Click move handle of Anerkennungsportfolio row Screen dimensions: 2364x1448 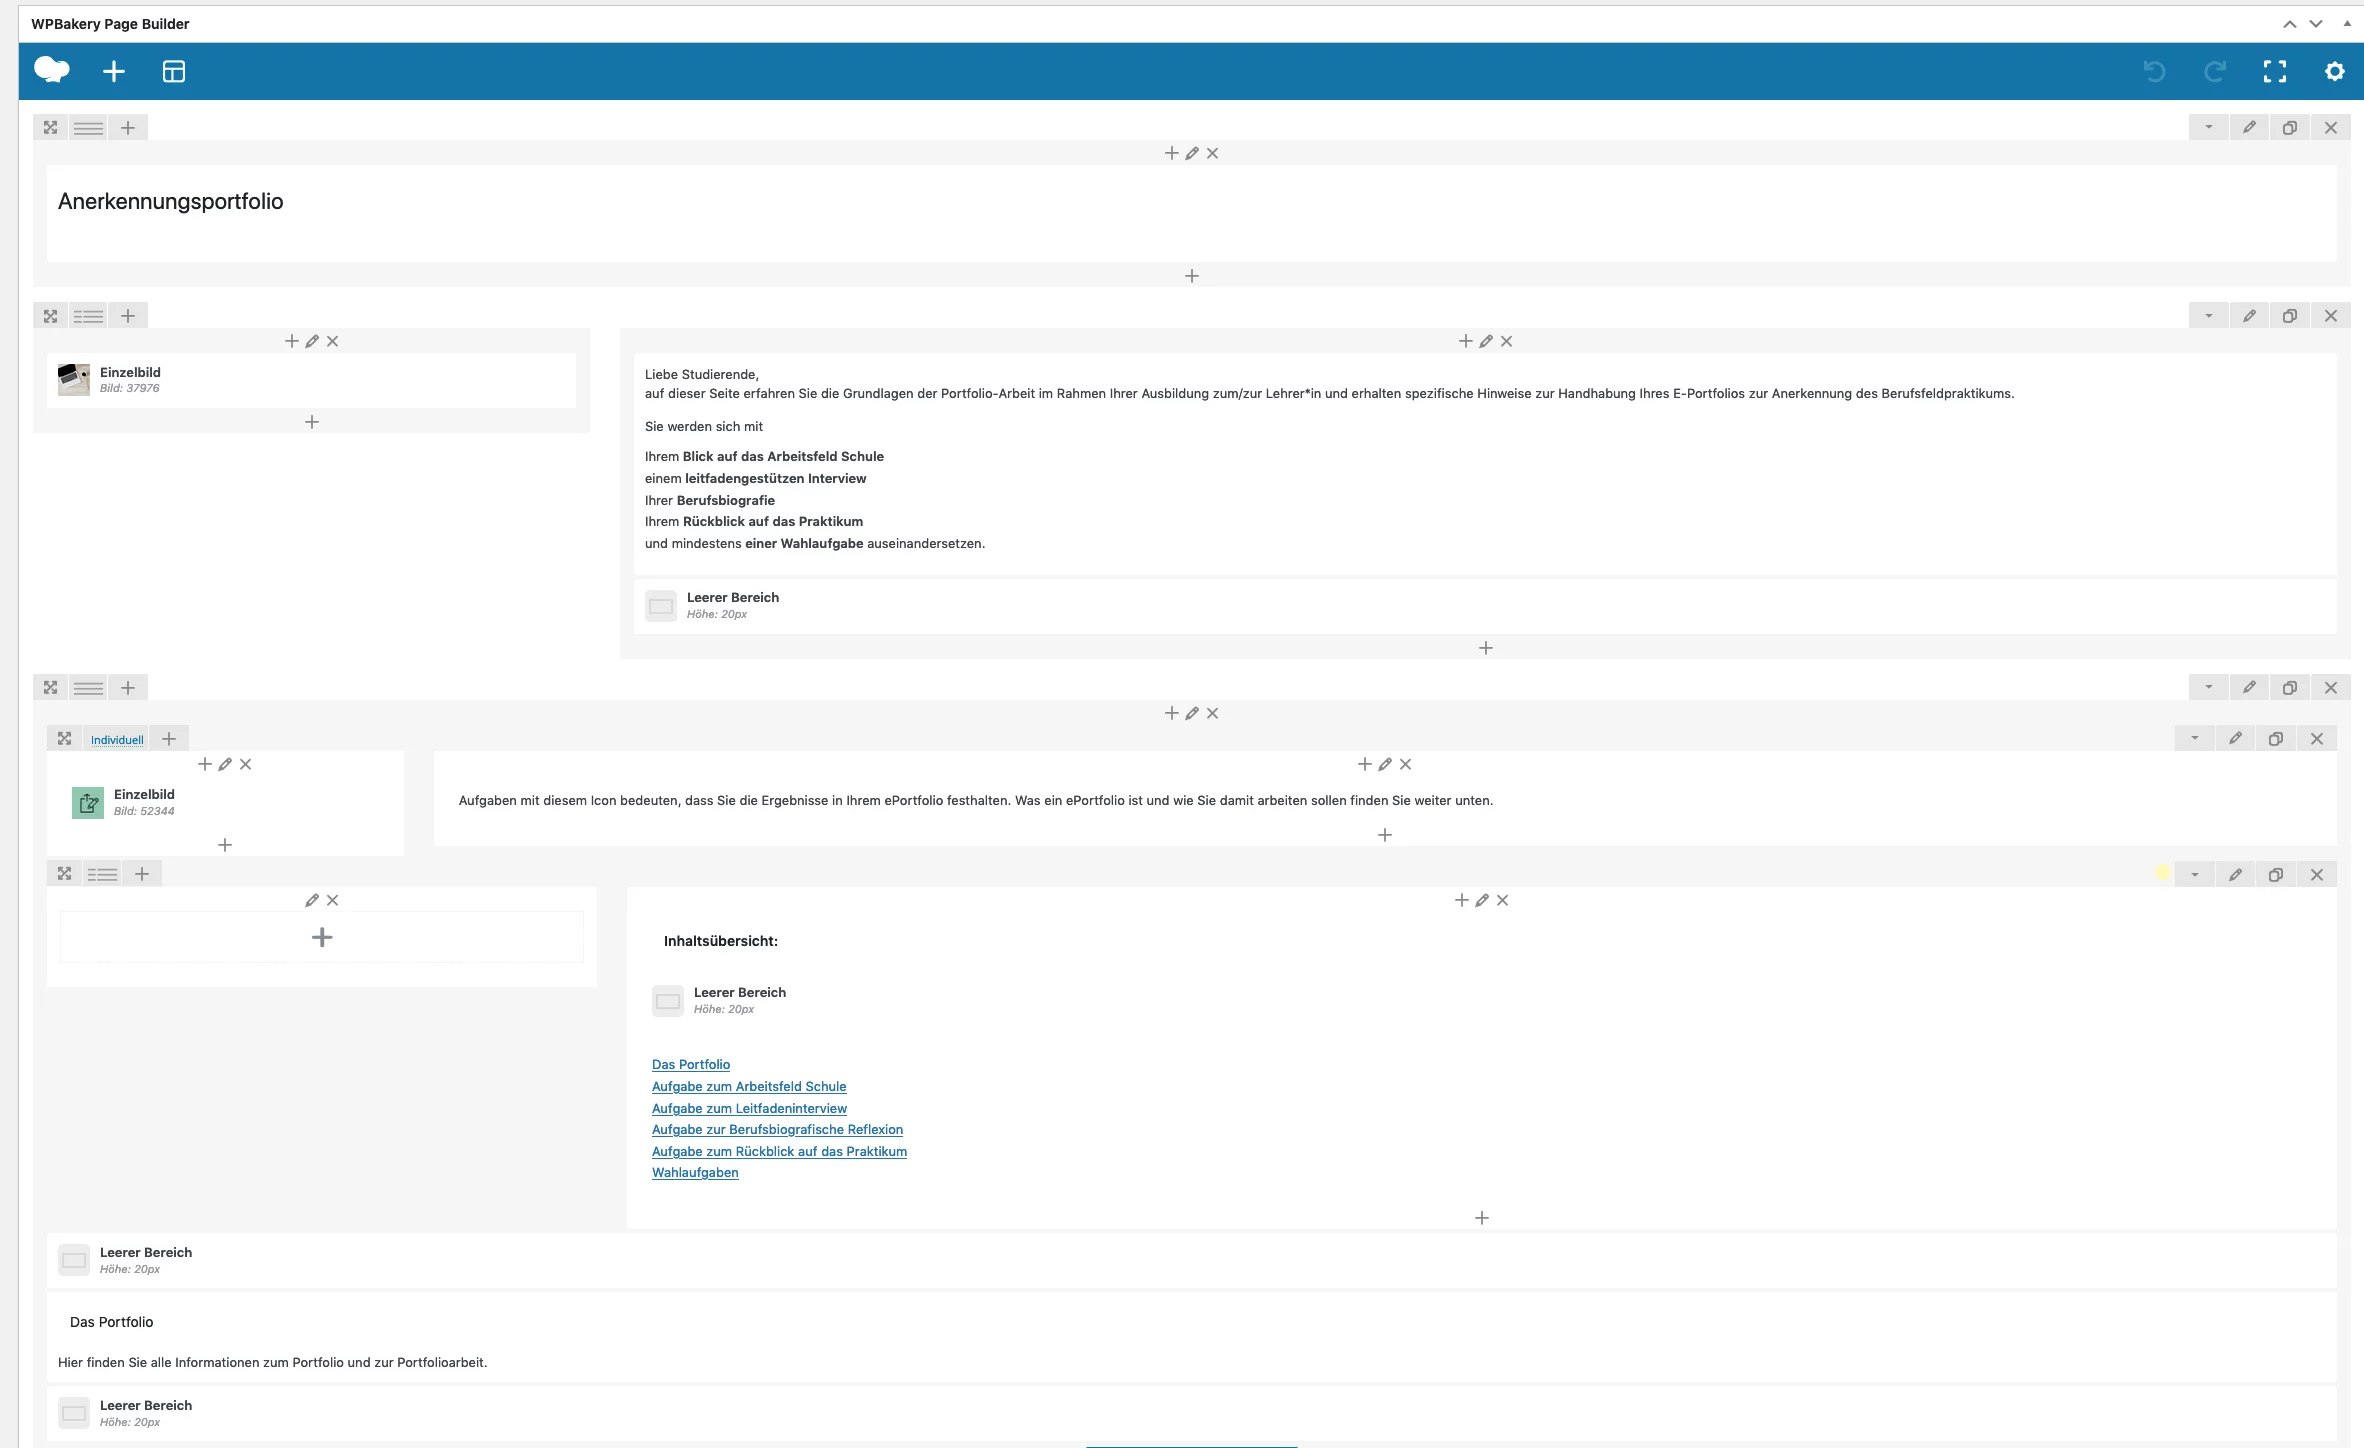point(50,127)
